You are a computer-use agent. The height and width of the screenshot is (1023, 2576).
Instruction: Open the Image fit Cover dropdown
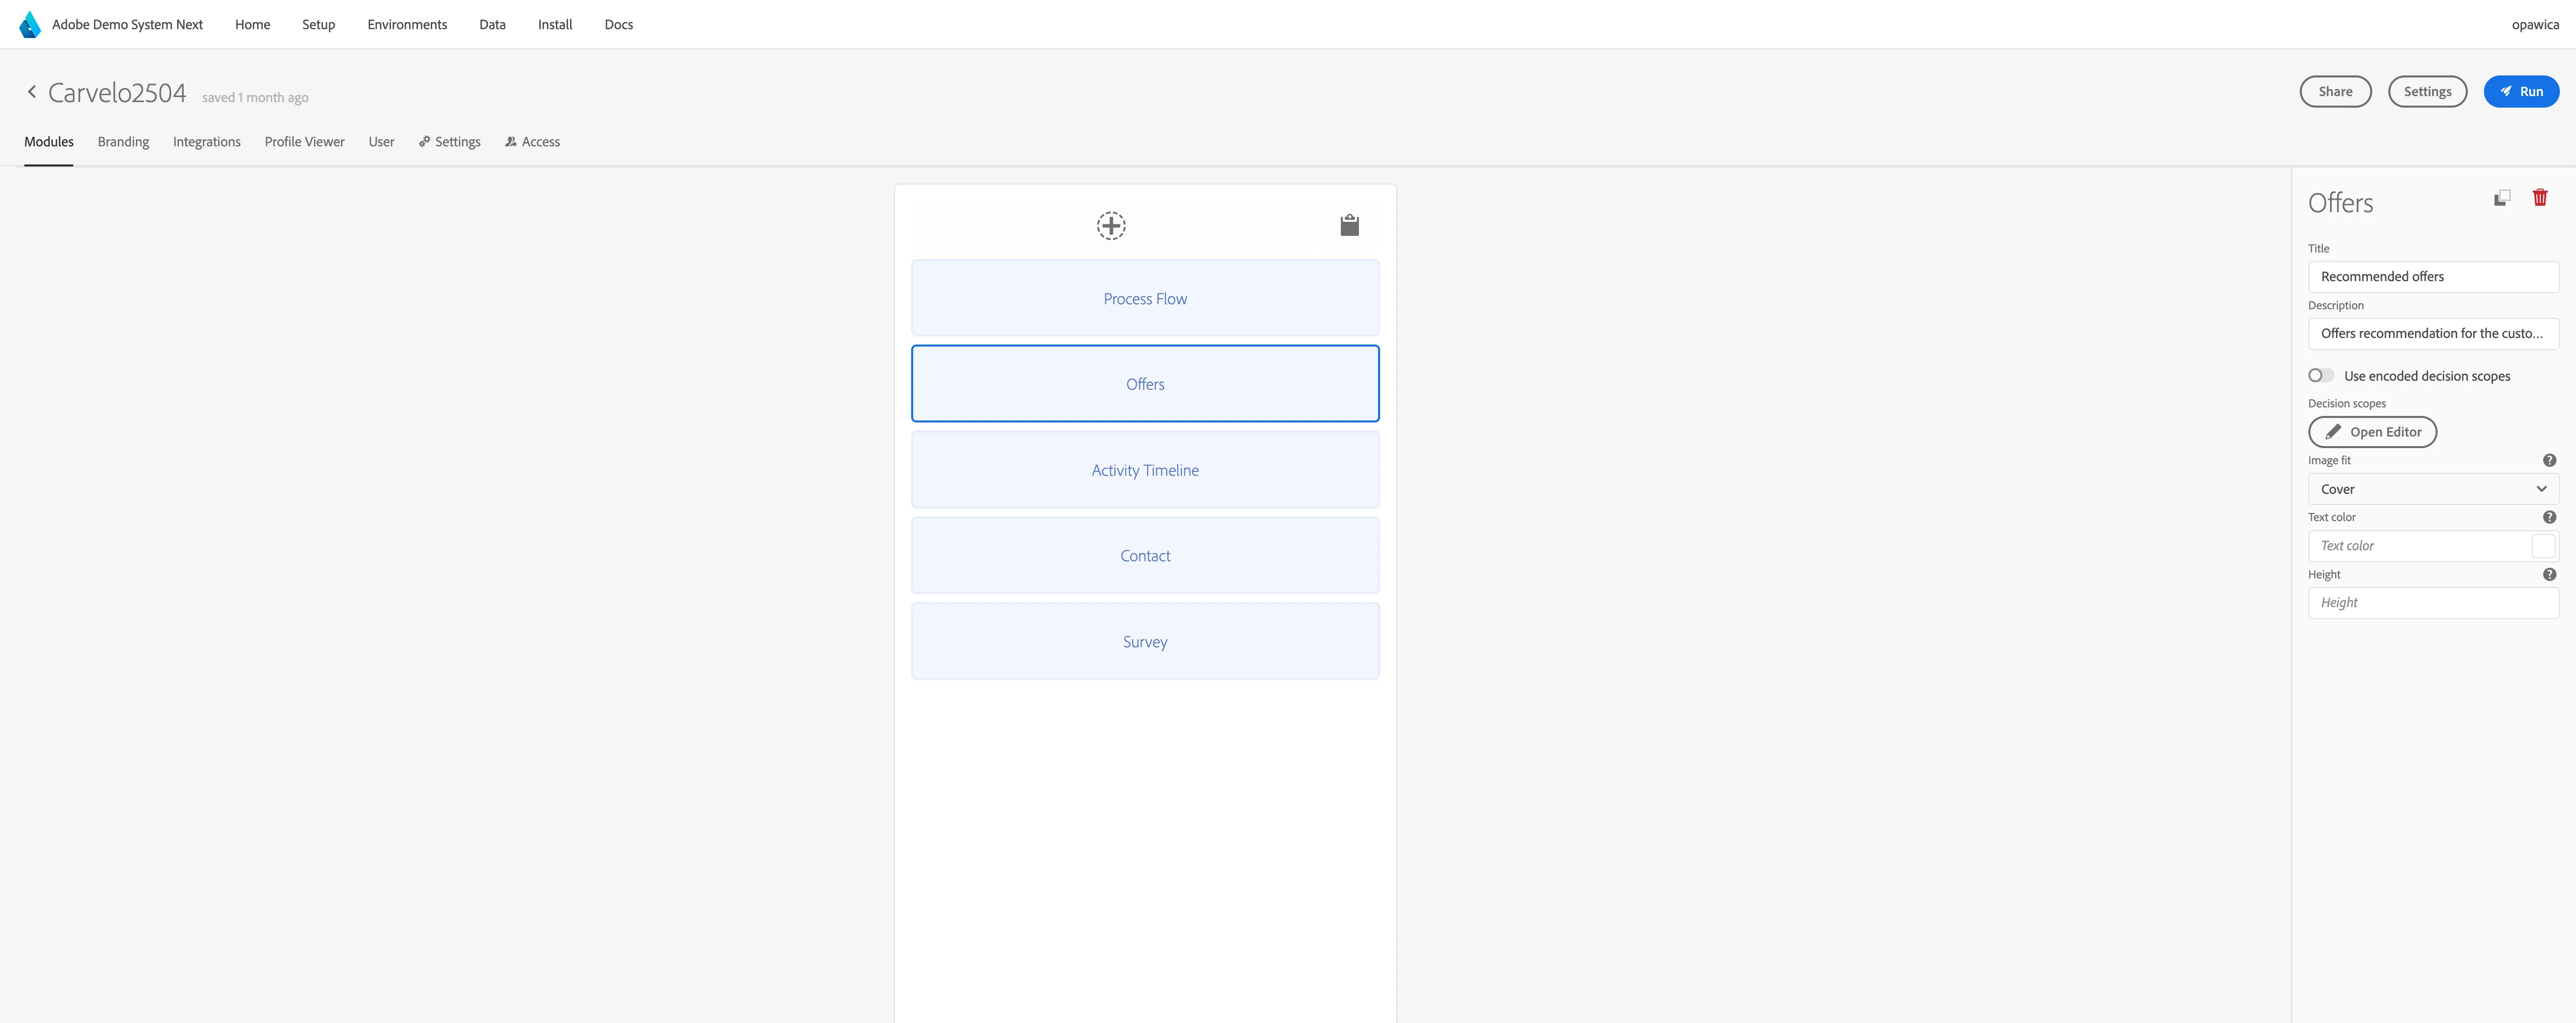2433,489
